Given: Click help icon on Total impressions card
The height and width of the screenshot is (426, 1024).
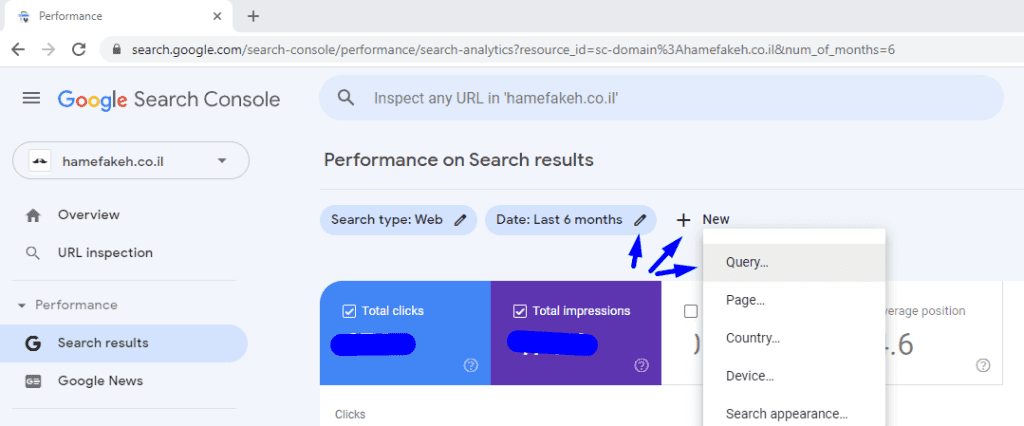Looking at the screenshot, I should click(x=642, y=366).
